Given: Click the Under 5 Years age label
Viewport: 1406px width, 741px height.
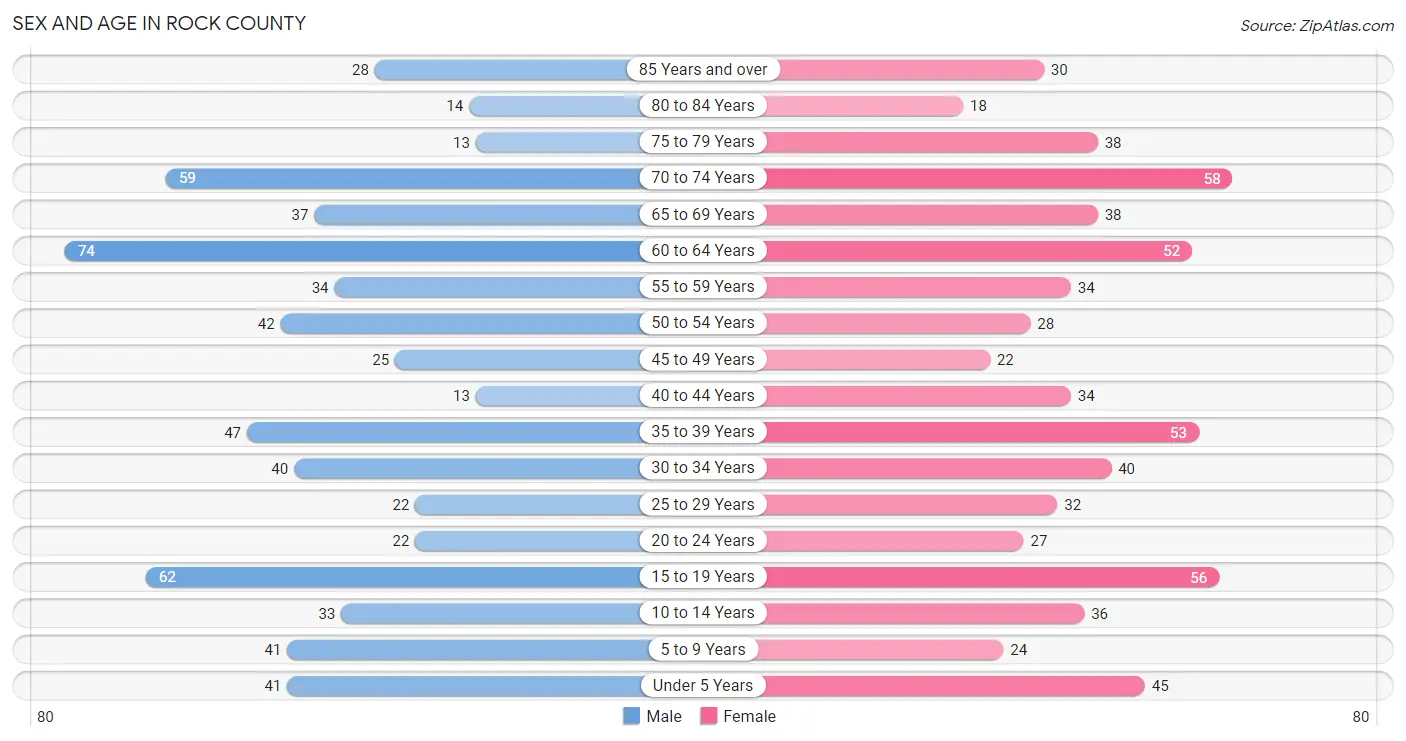Looking at the screenshot, I should (x=703, y=685).
